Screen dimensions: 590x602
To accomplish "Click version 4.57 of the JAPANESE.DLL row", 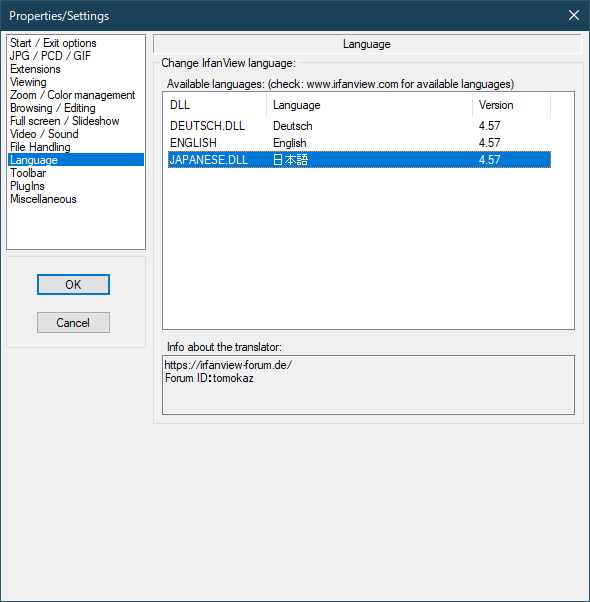I will [489, 160].
